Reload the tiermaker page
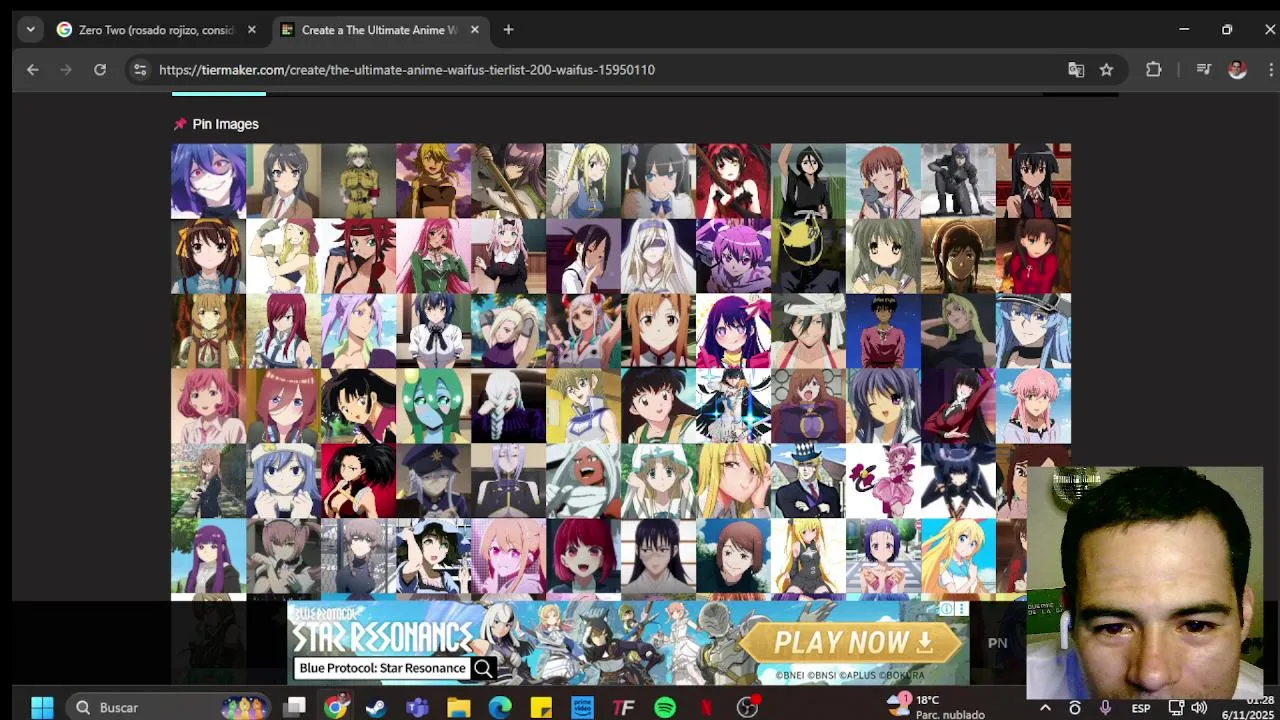Screen dimensions: 1280x720 [100, 70]
